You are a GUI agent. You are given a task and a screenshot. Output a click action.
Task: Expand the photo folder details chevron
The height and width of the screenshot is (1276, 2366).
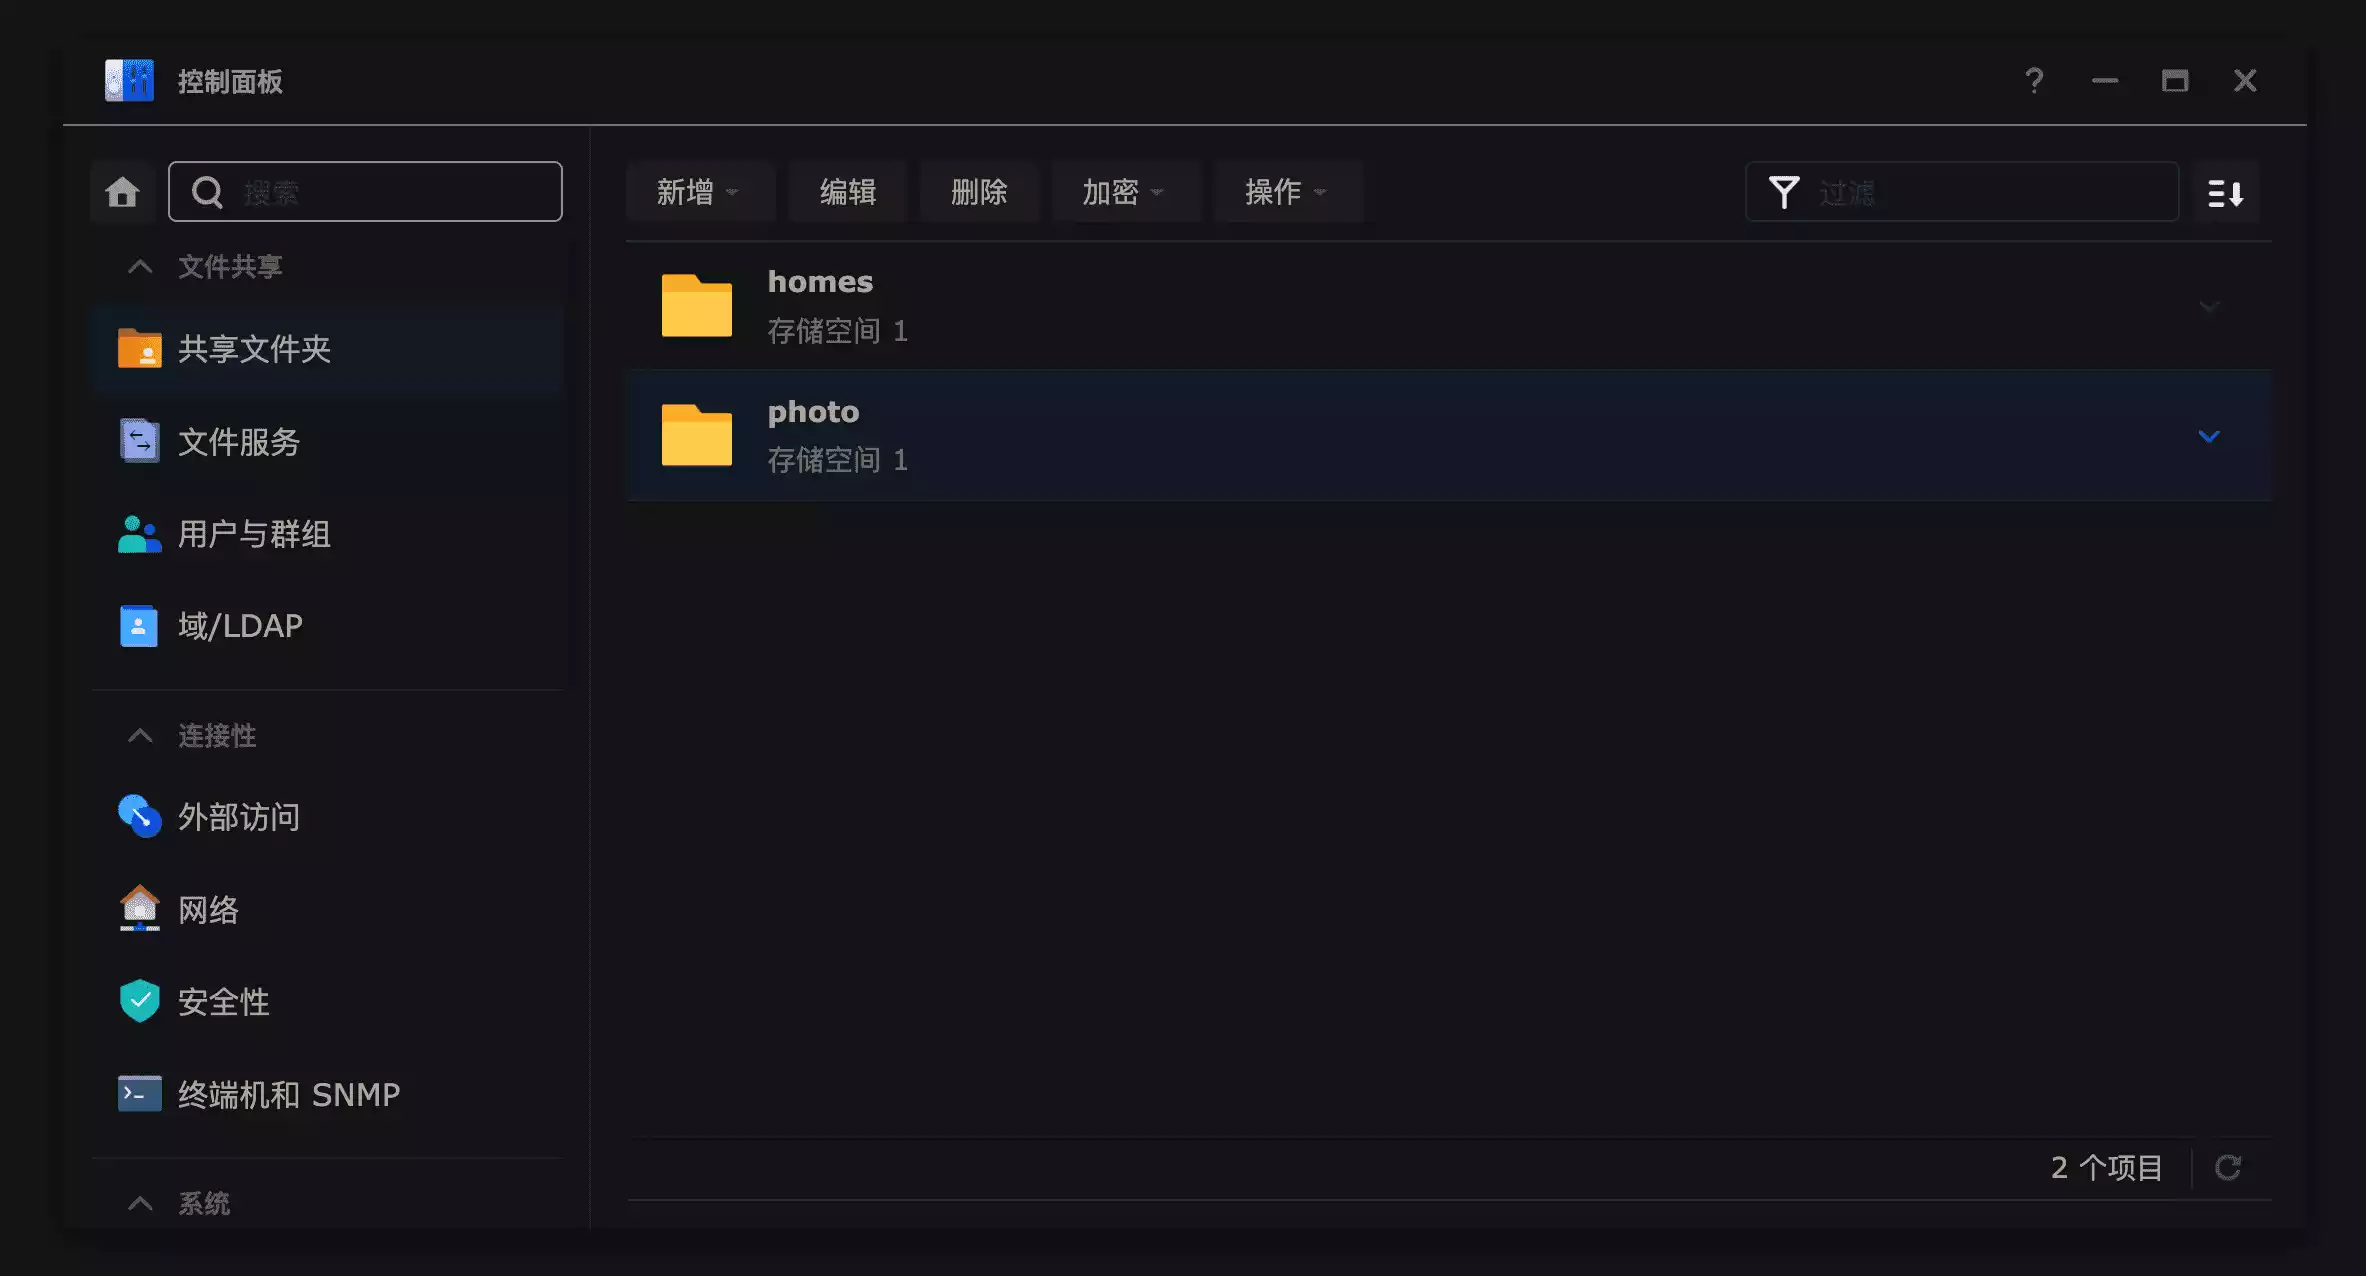tap(2209, 436)
